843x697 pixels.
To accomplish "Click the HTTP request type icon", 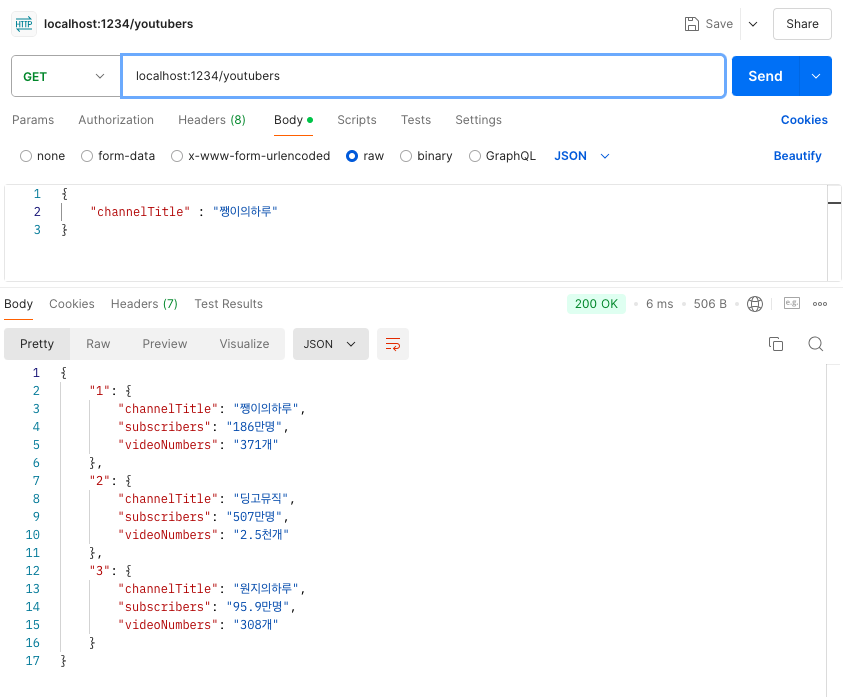I will (24, 24).
